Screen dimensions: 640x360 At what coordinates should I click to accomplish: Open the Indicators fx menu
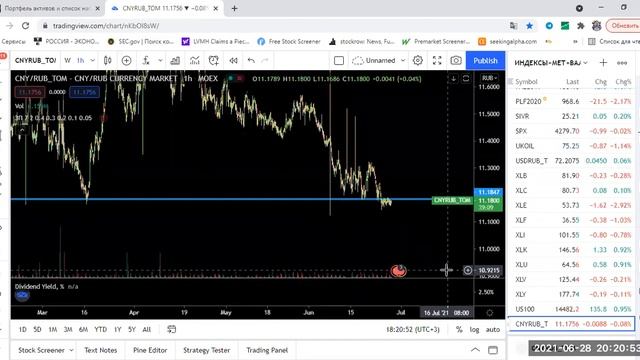(x=146, y=60)
